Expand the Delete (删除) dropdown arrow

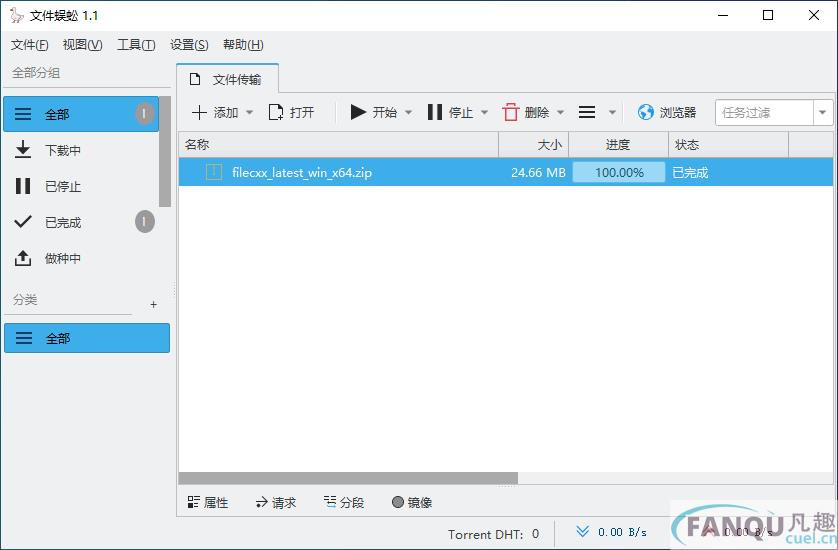point(561,113)
